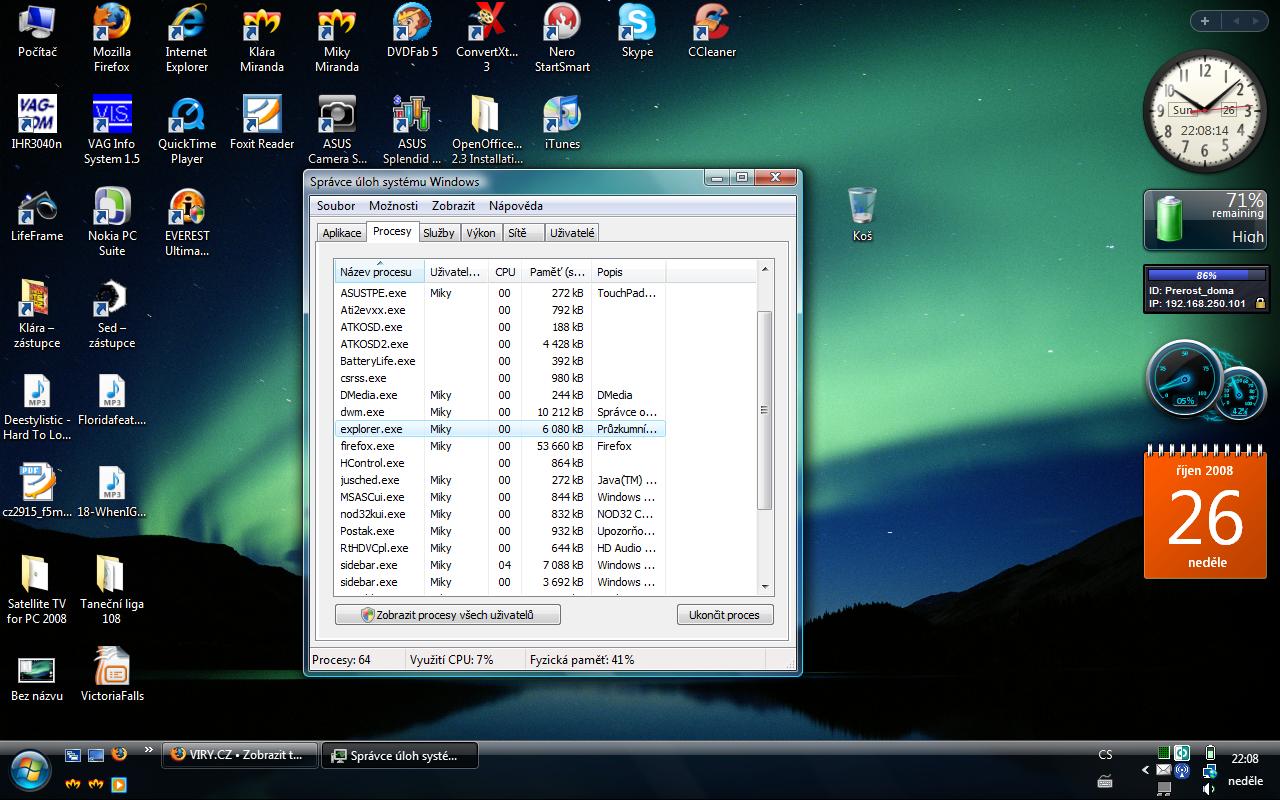Open the Mozilla Firefox desktop icon
Viewport: 1280px width, 800px height.
tap(112, 25)
